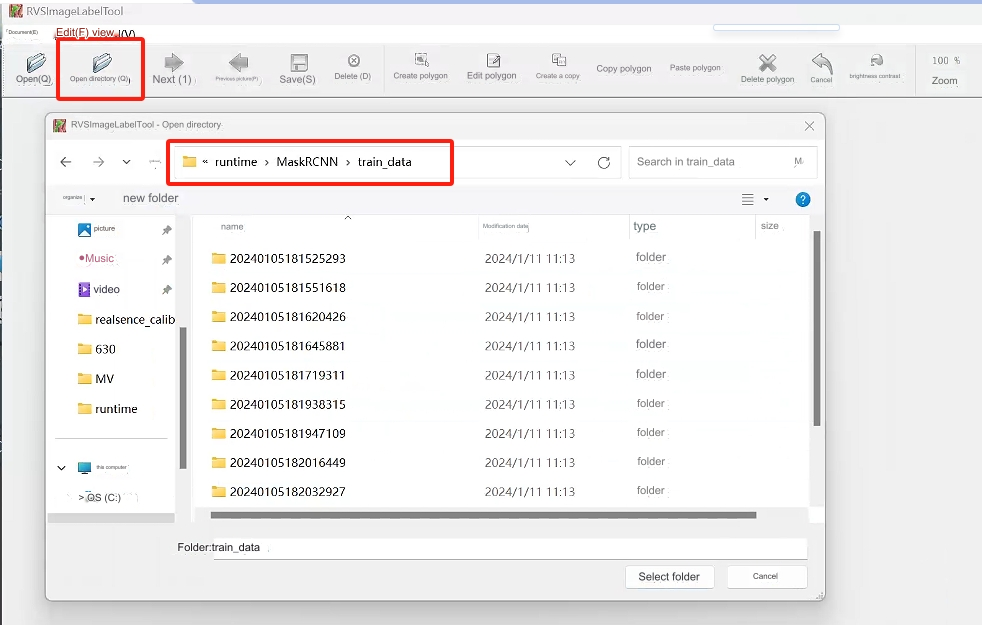Click the Select folder button
Viewport: 982px width, 625px height.
tap(669, 577)
